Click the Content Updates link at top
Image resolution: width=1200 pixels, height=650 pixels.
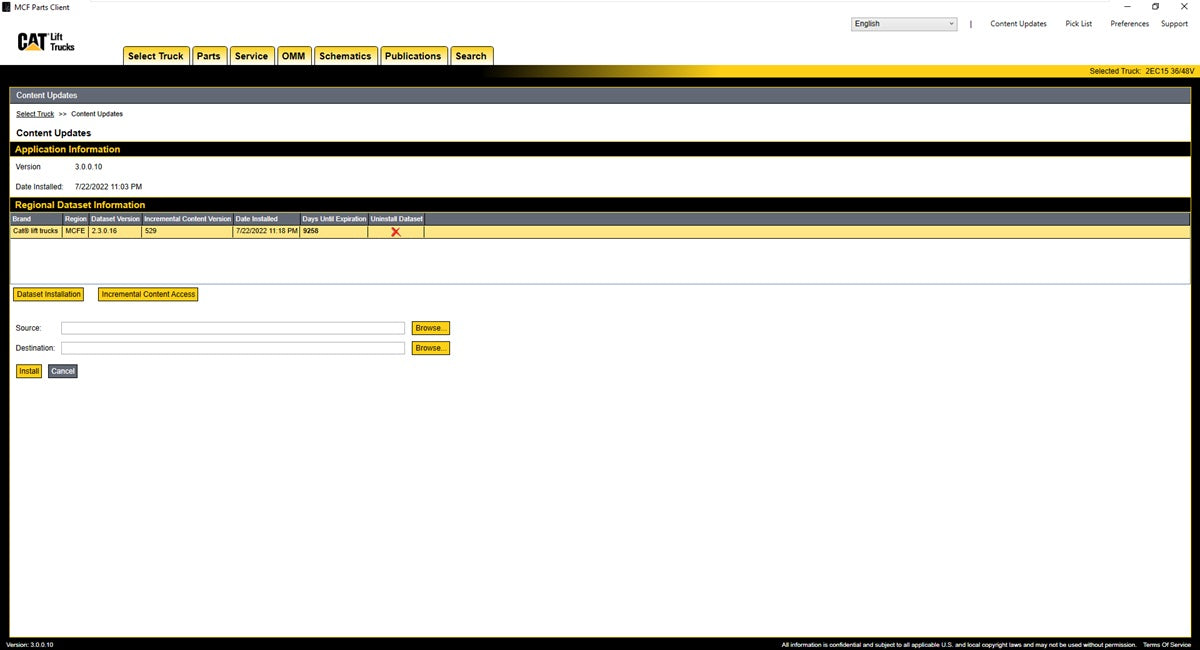tap(1018, 24)
